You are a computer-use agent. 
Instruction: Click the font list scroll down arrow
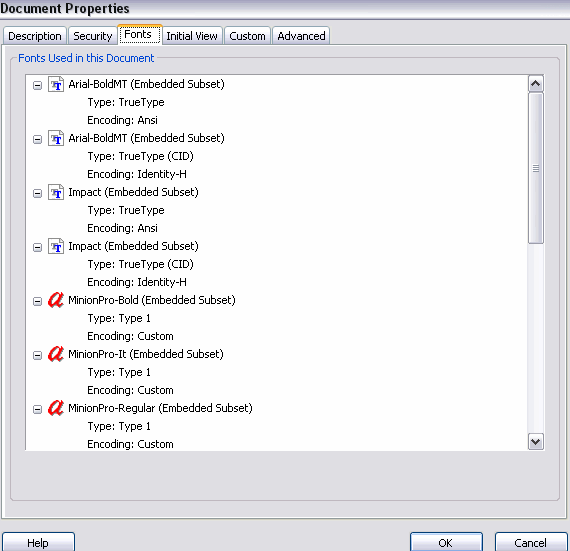(x=535, y=442)
